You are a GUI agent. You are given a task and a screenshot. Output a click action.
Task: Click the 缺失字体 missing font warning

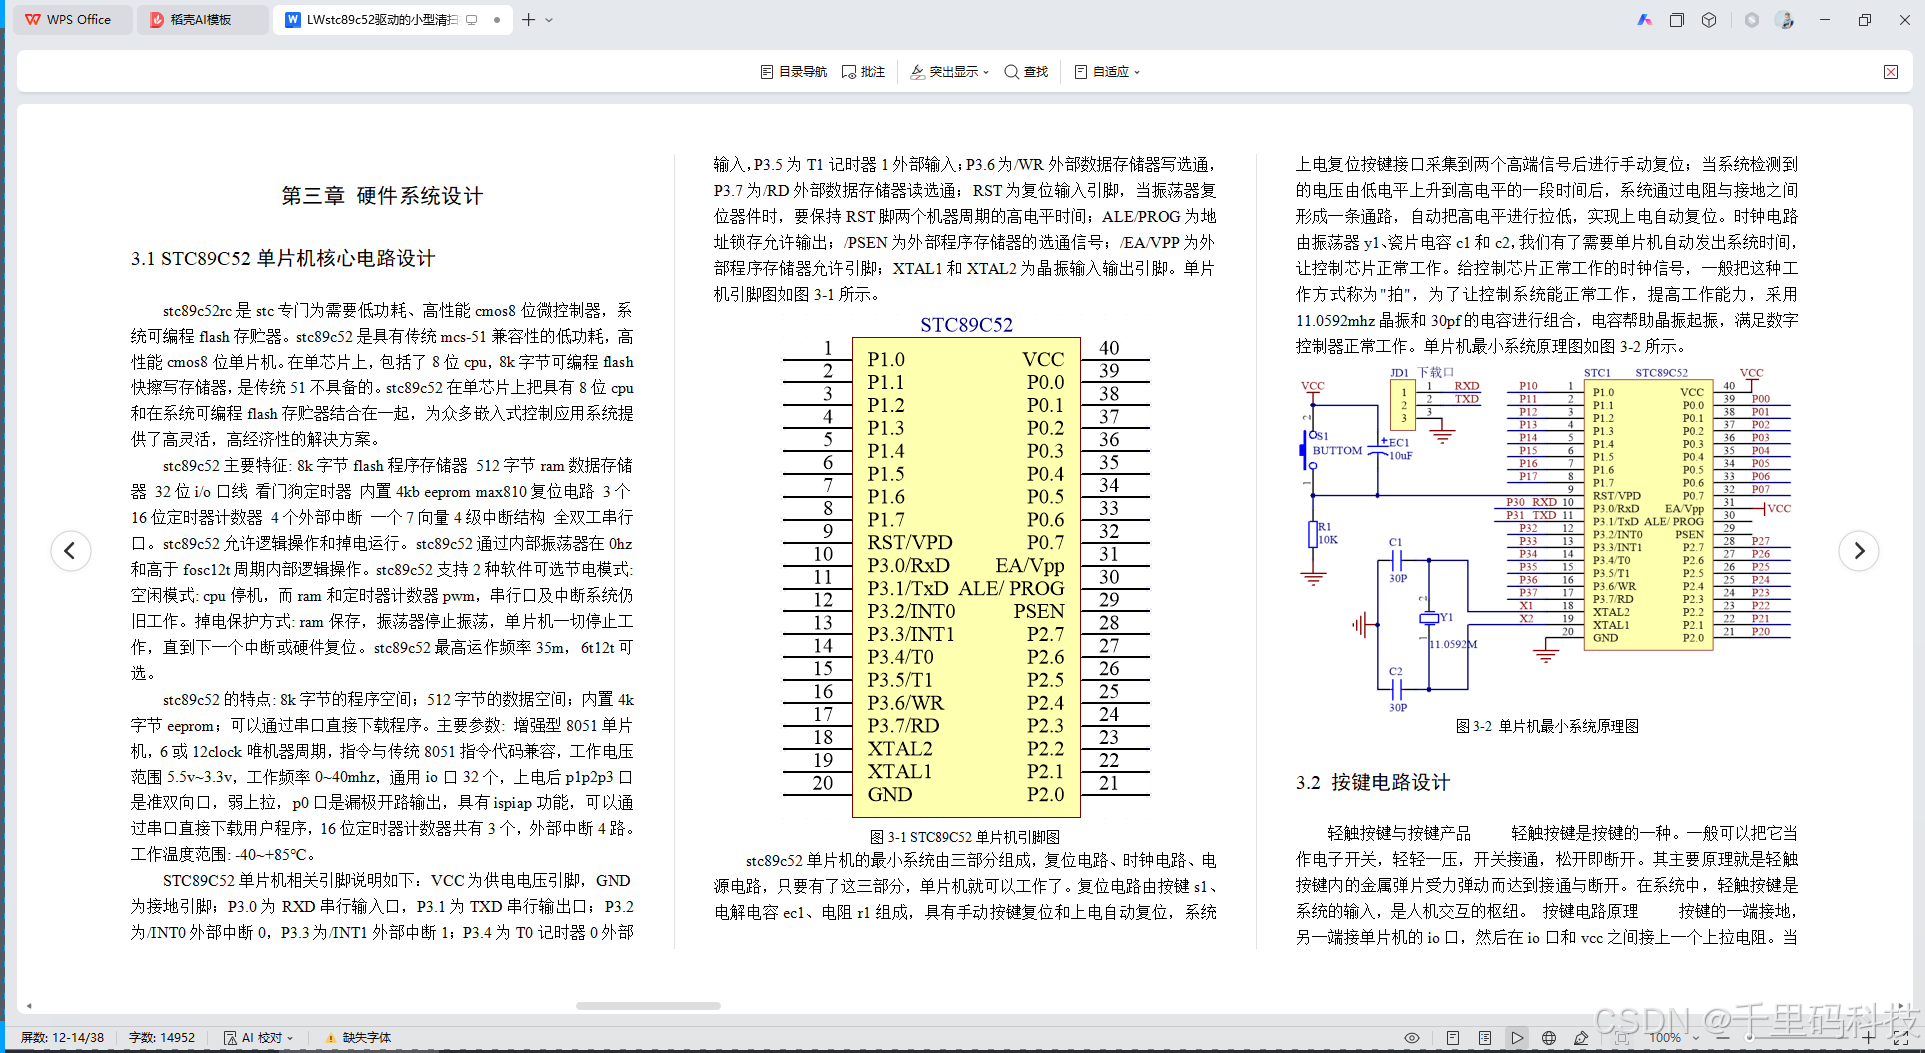tap(358, 1038)
